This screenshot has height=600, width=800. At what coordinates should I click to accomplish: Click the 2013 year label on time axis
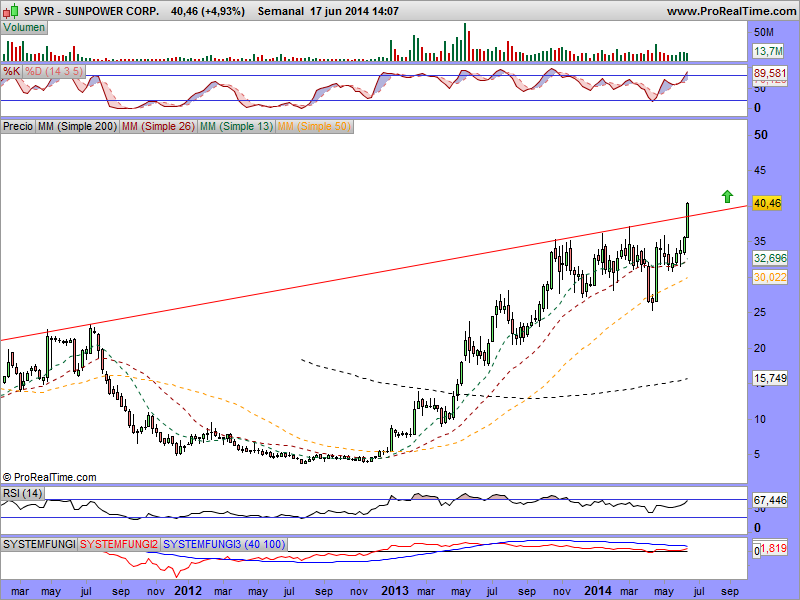pyautogui.click(x=395, y=591)
